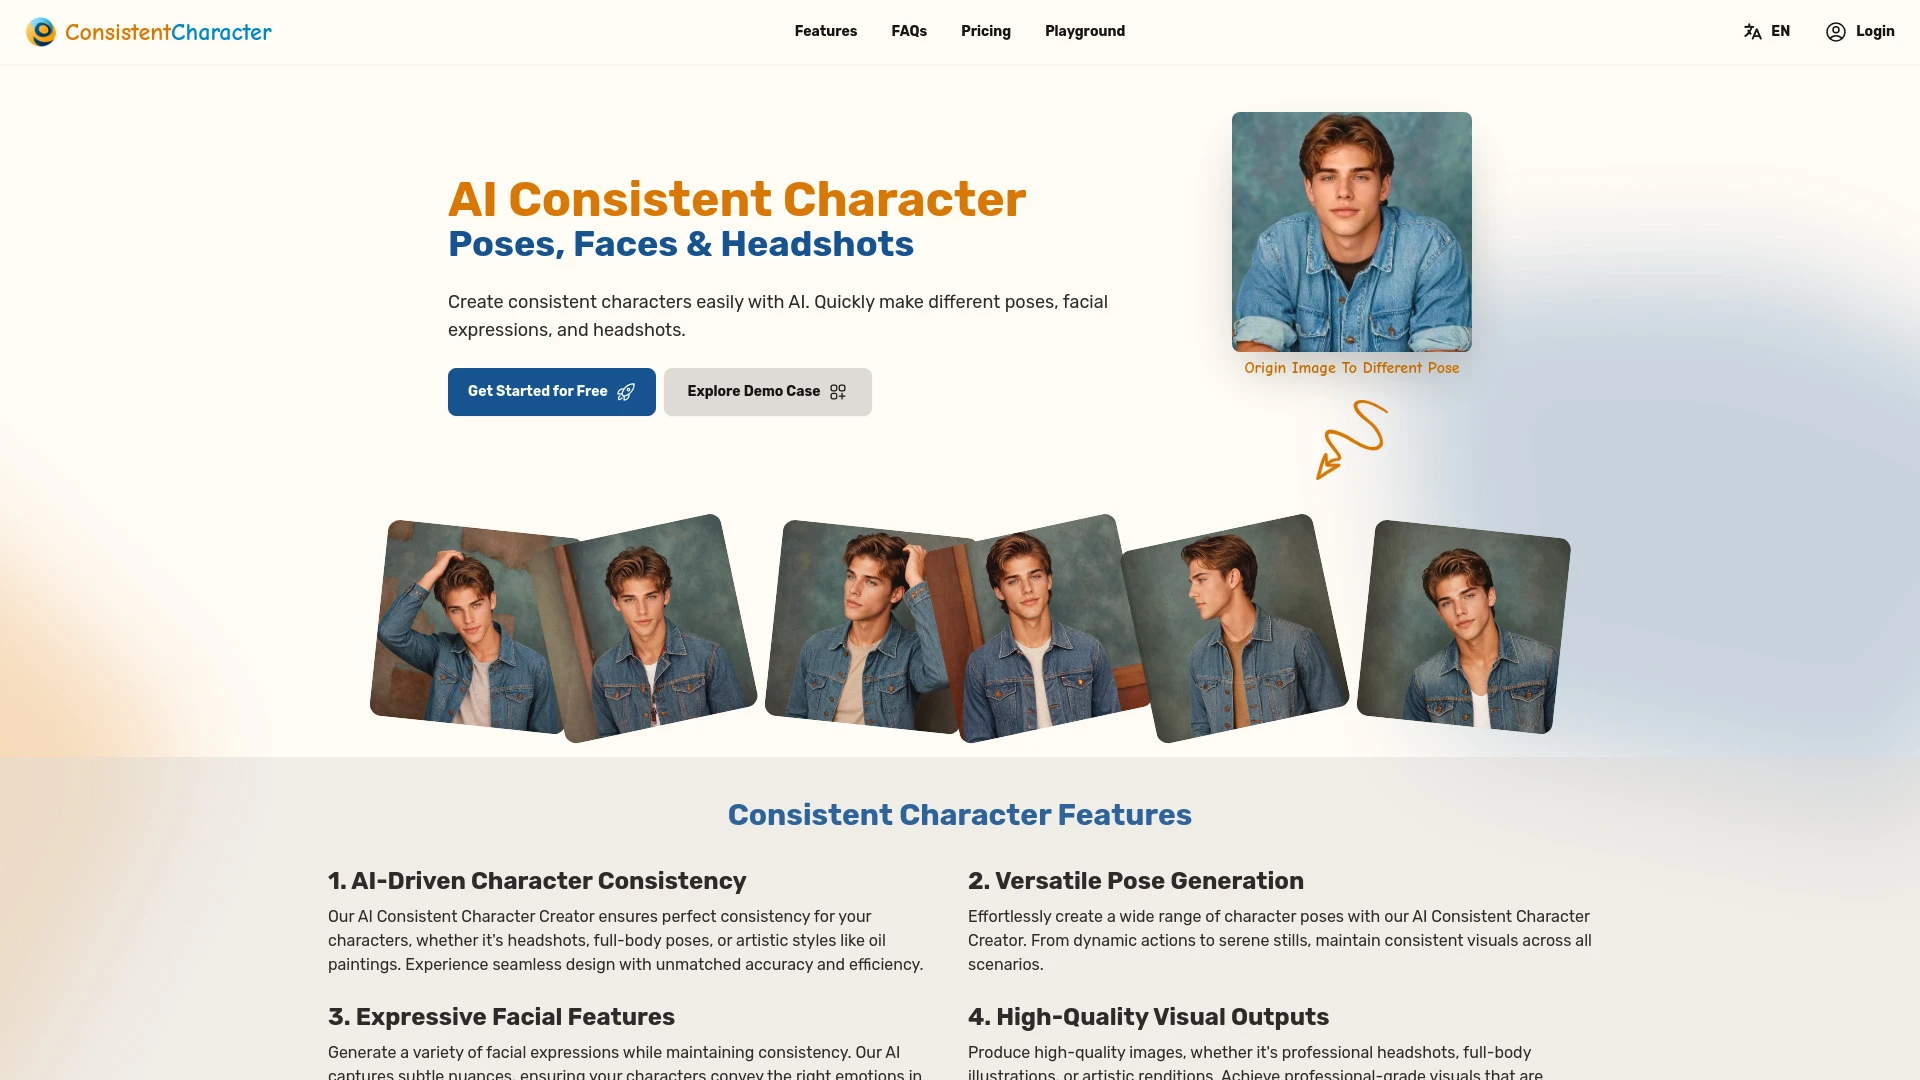
Task: Click Get Started for Free button
Action: pyautogui.click(x=551, y=390)
